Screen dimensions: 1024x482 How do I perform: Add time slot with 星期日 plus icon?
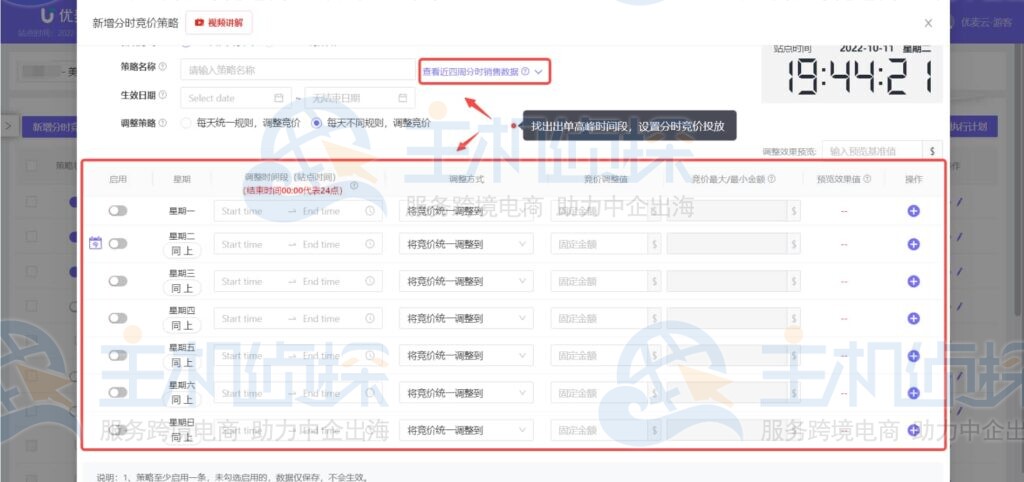click(914, 430)
